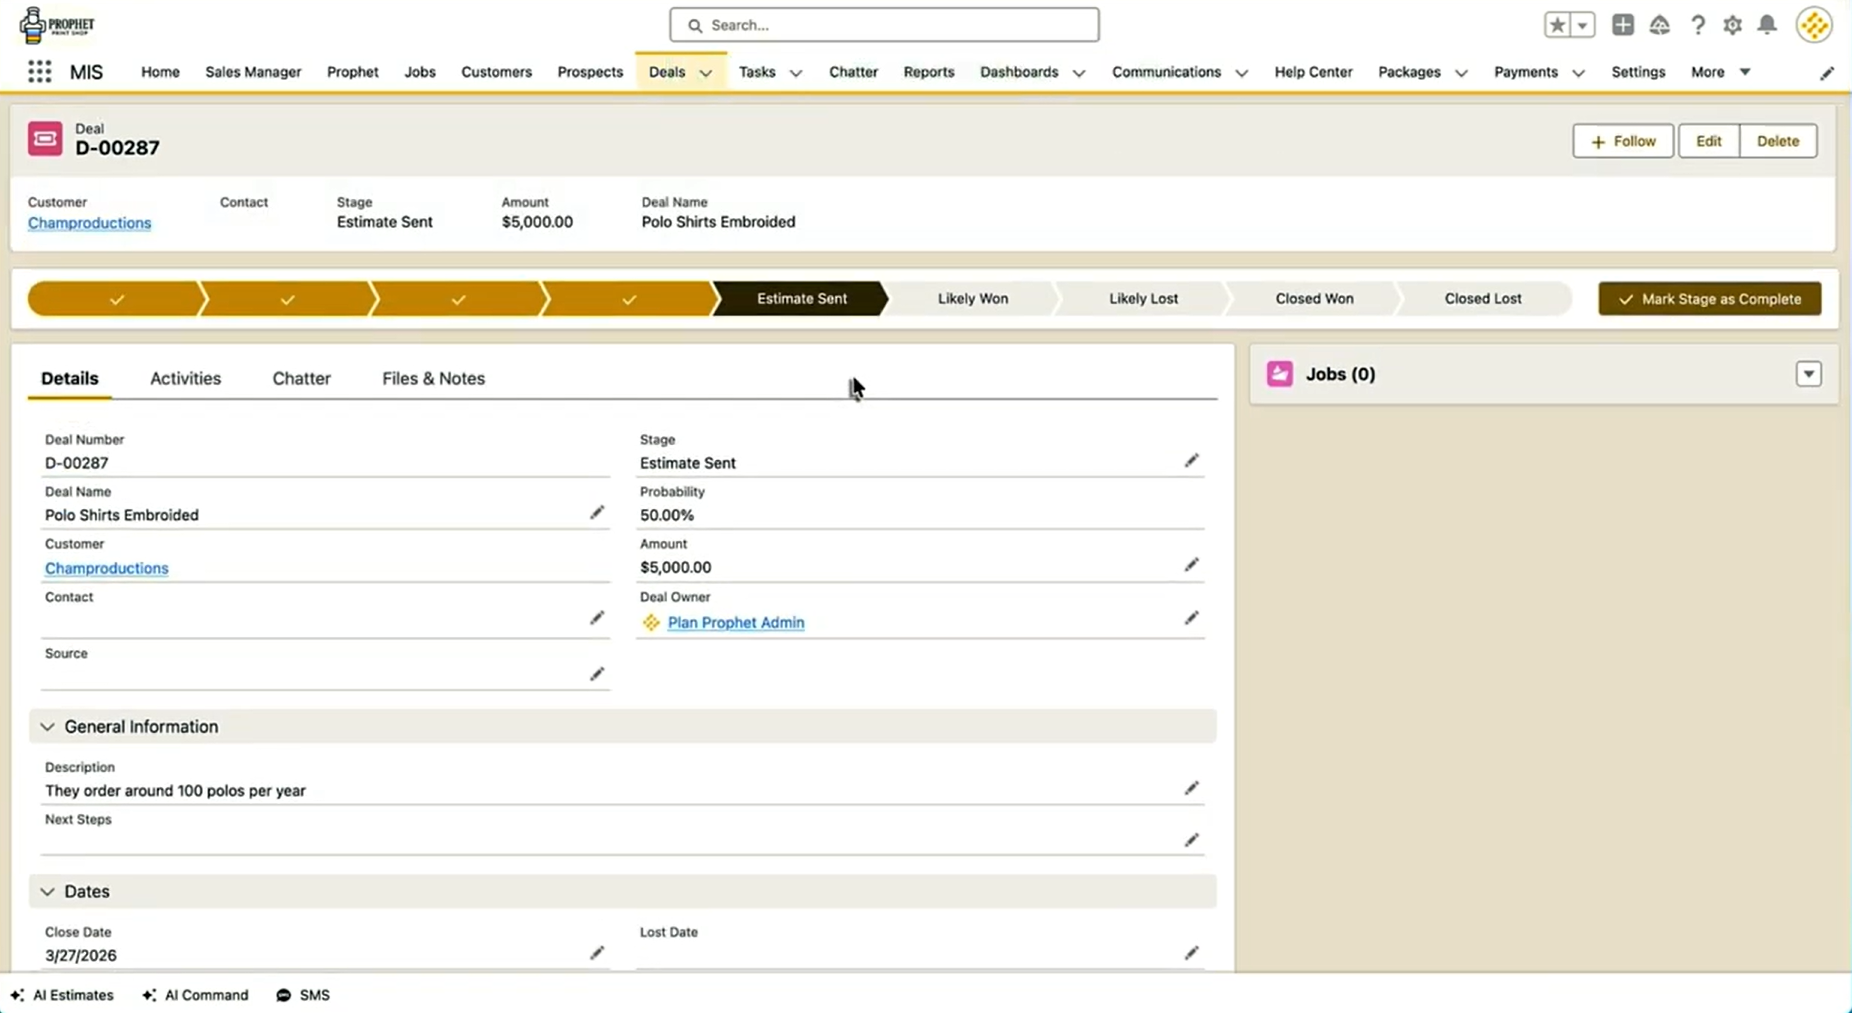Open the More navigation dropdown

point(1720,72)
